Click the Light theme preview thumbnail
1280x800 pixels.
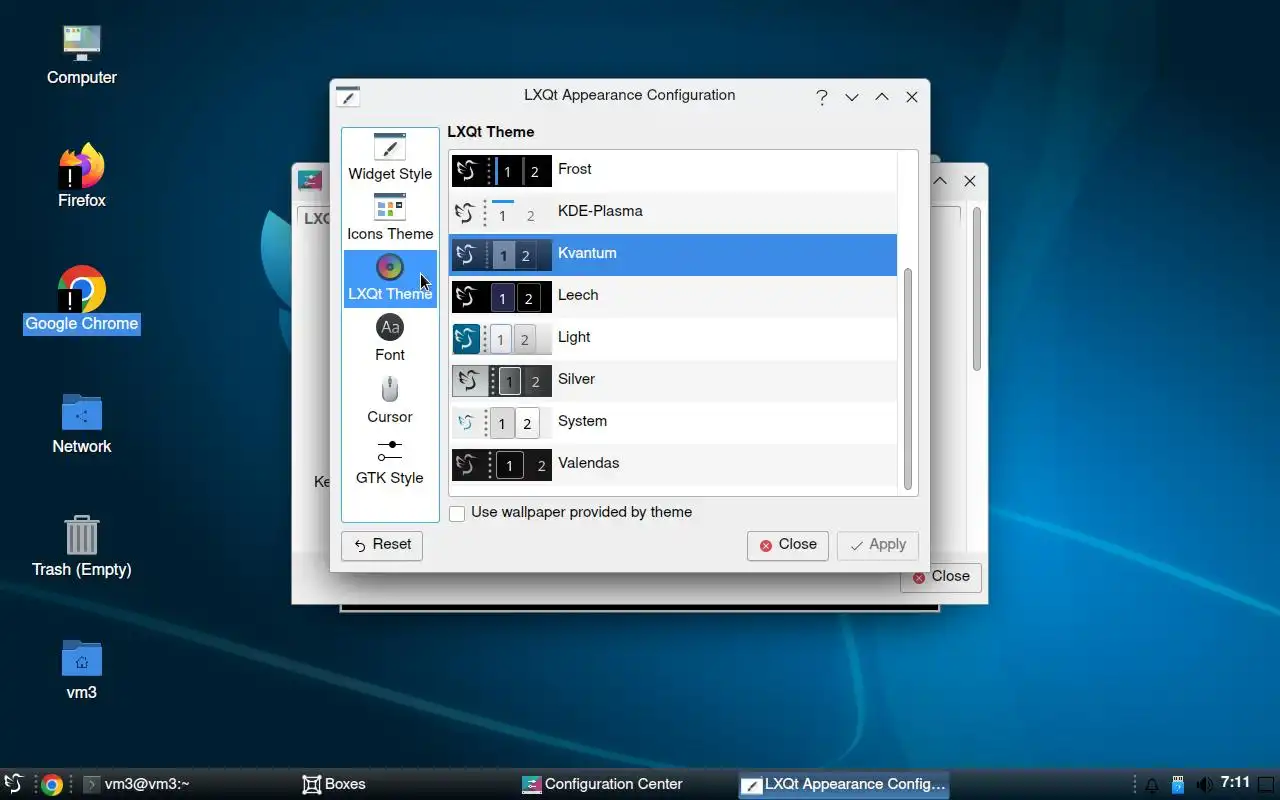[502, 339]
